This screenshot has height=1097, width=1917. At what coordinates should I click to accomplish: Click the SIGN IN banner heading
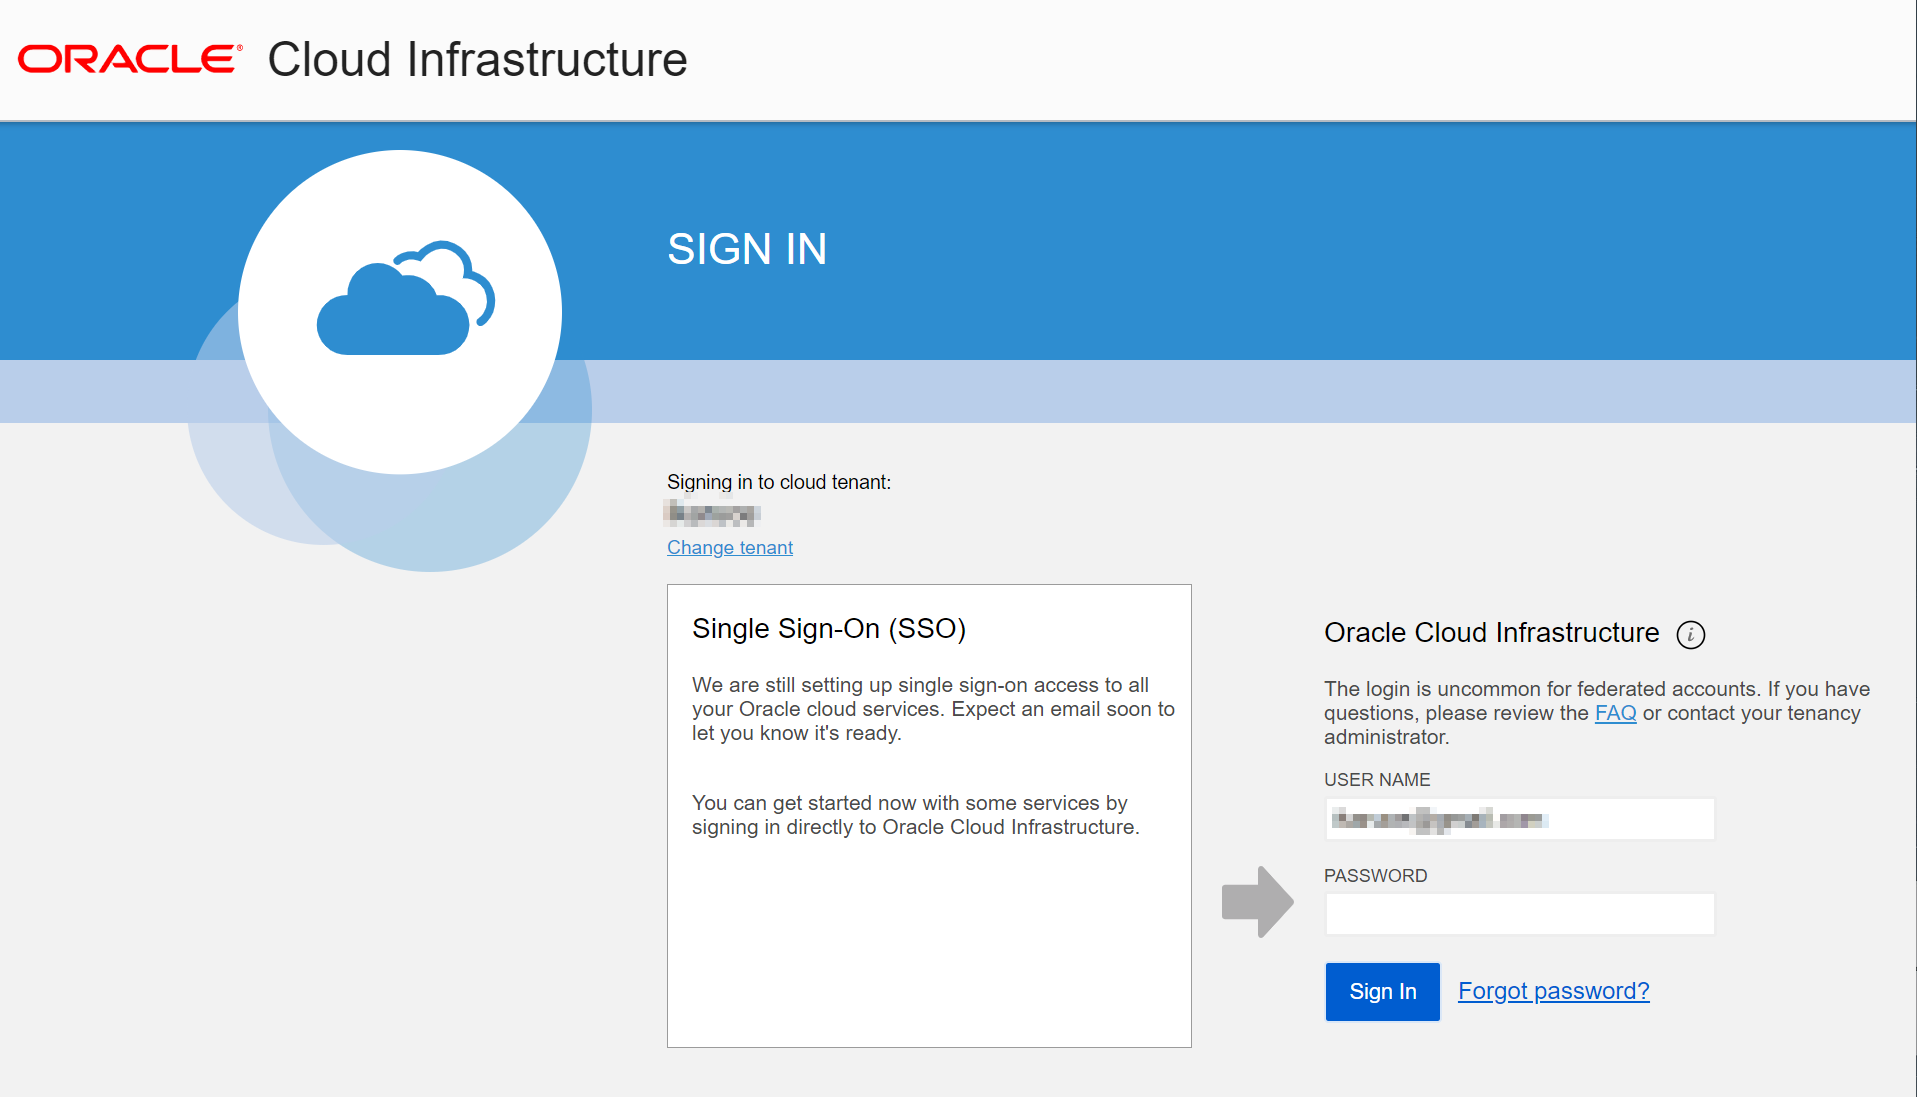[x=746, y=249]
